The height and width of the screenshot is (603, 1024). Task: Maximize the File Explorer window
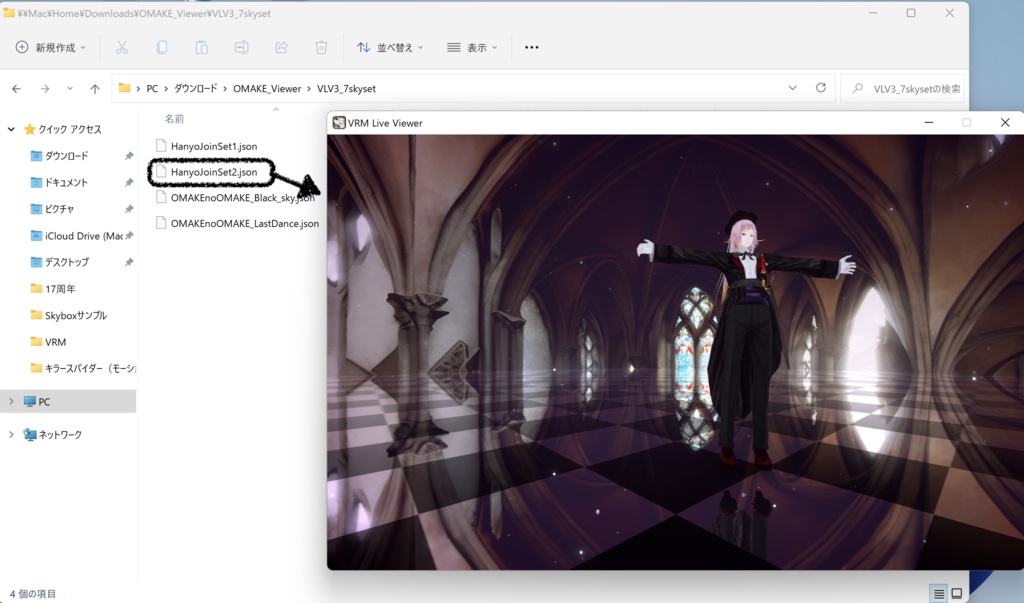pos(911,13)
